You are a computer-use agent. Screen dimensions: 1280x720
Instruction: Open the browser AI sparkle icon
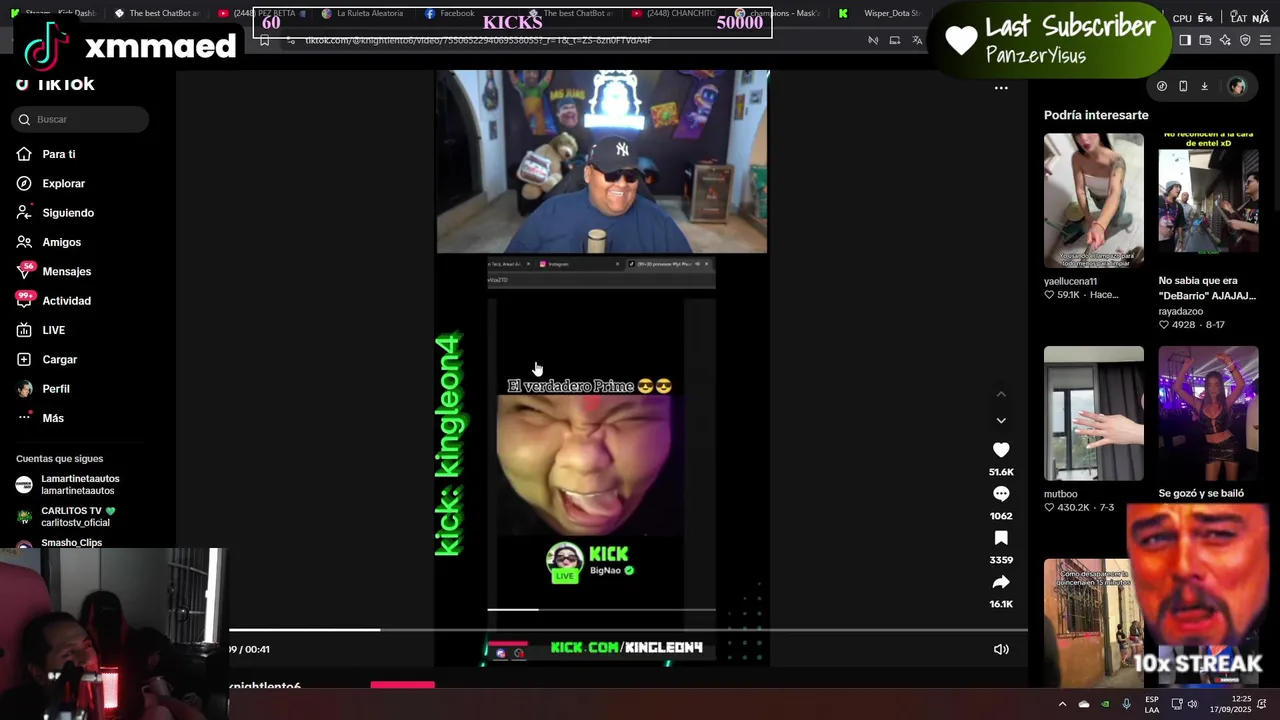[x=1225, y=40]
